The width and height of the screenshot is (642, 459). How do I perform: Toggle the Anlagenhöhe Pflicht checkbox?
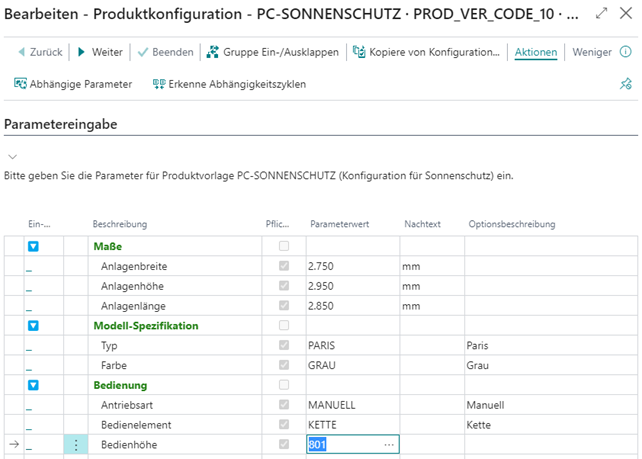point(284,285)
